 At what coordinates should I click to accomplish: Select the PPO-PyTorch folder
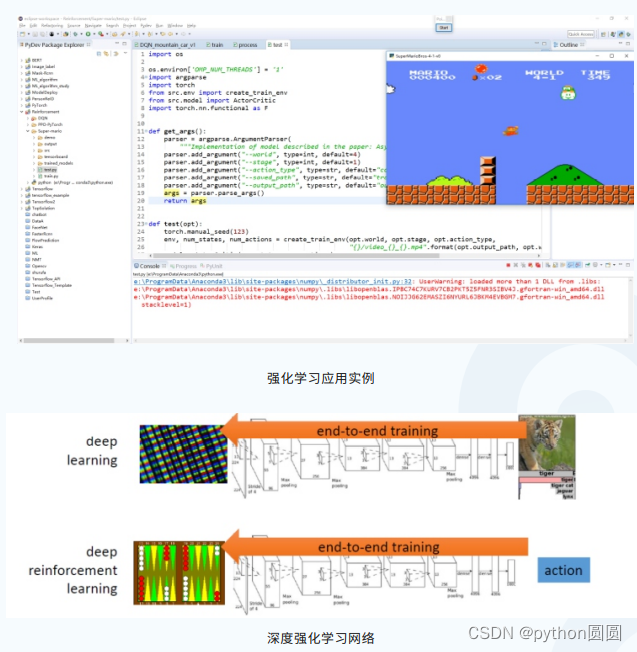[x=47, y=124]
